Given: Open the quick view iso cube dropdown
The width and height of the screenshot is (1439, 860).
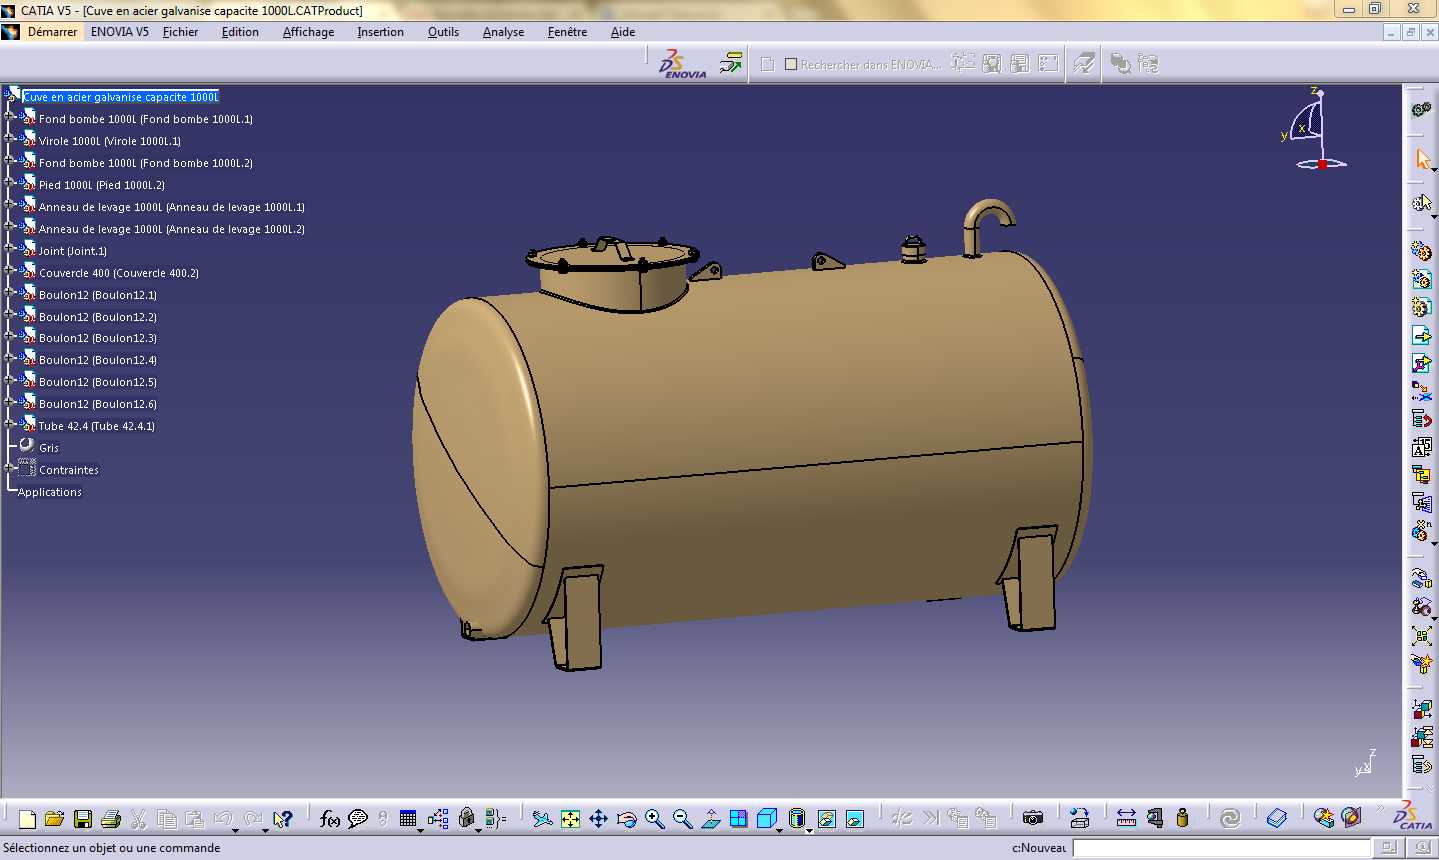Looking at the screenshot, I should [x=782, y=829].
